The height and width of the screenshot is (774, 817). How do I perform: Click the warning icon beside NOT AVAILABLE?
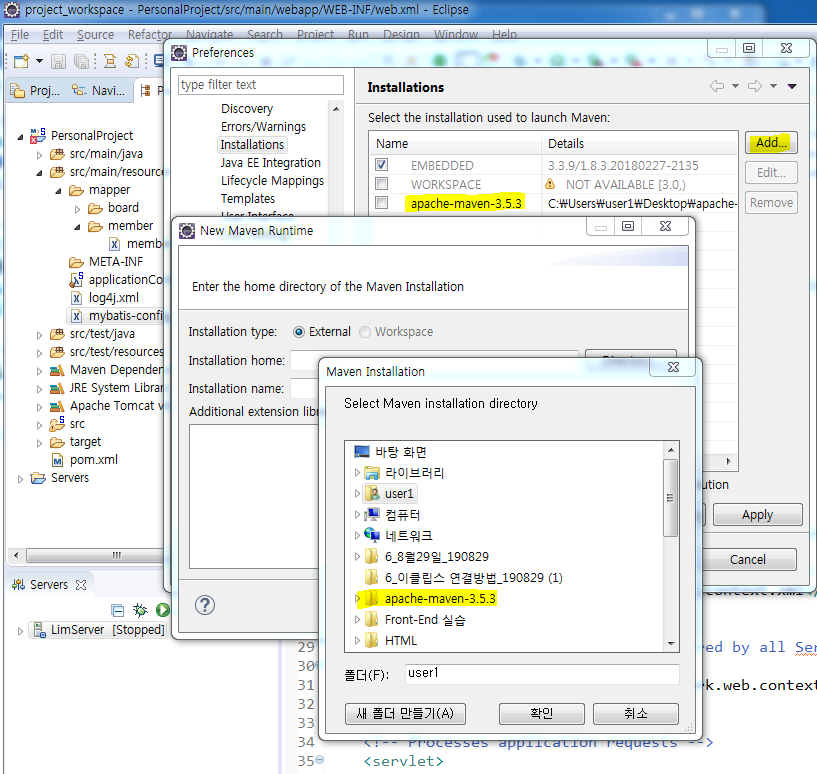pyautogui.click(x=550, y=184)
